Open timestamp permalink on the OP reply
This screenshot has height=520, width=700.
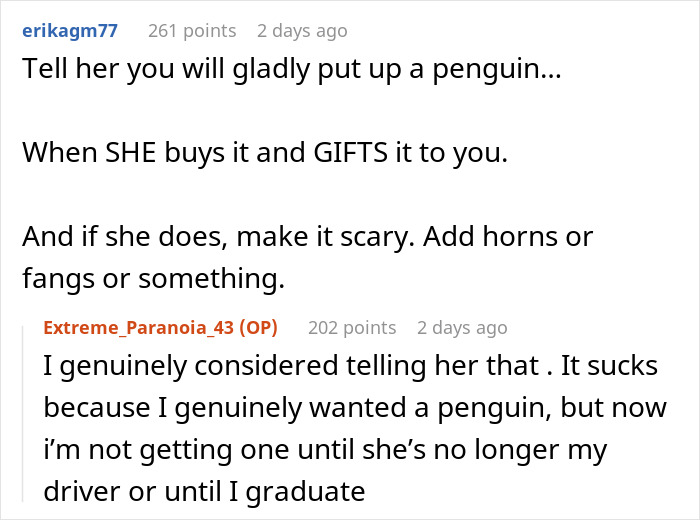click(x=463, y=328)
